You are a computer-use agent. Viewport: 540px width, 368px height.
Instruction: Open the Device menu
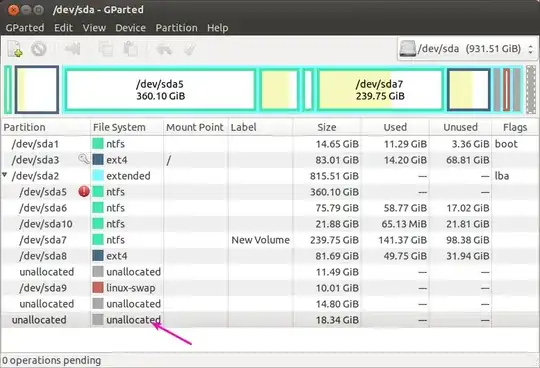pyautogui.click(x=131, y=28)
